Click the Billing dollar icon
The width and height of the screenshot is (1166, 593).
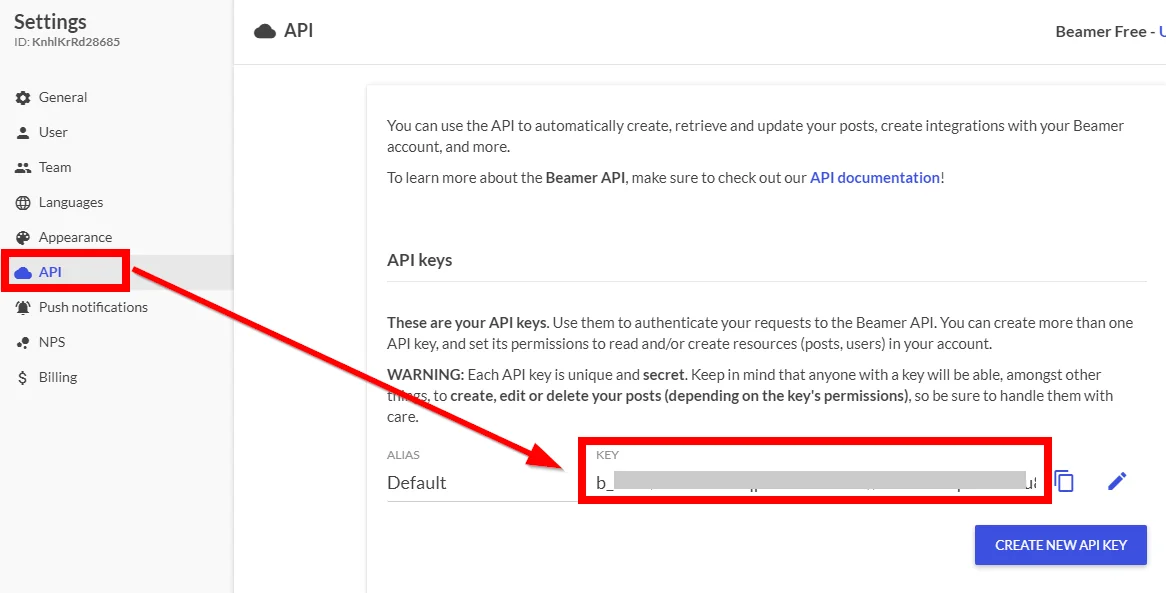pos(23,377)
